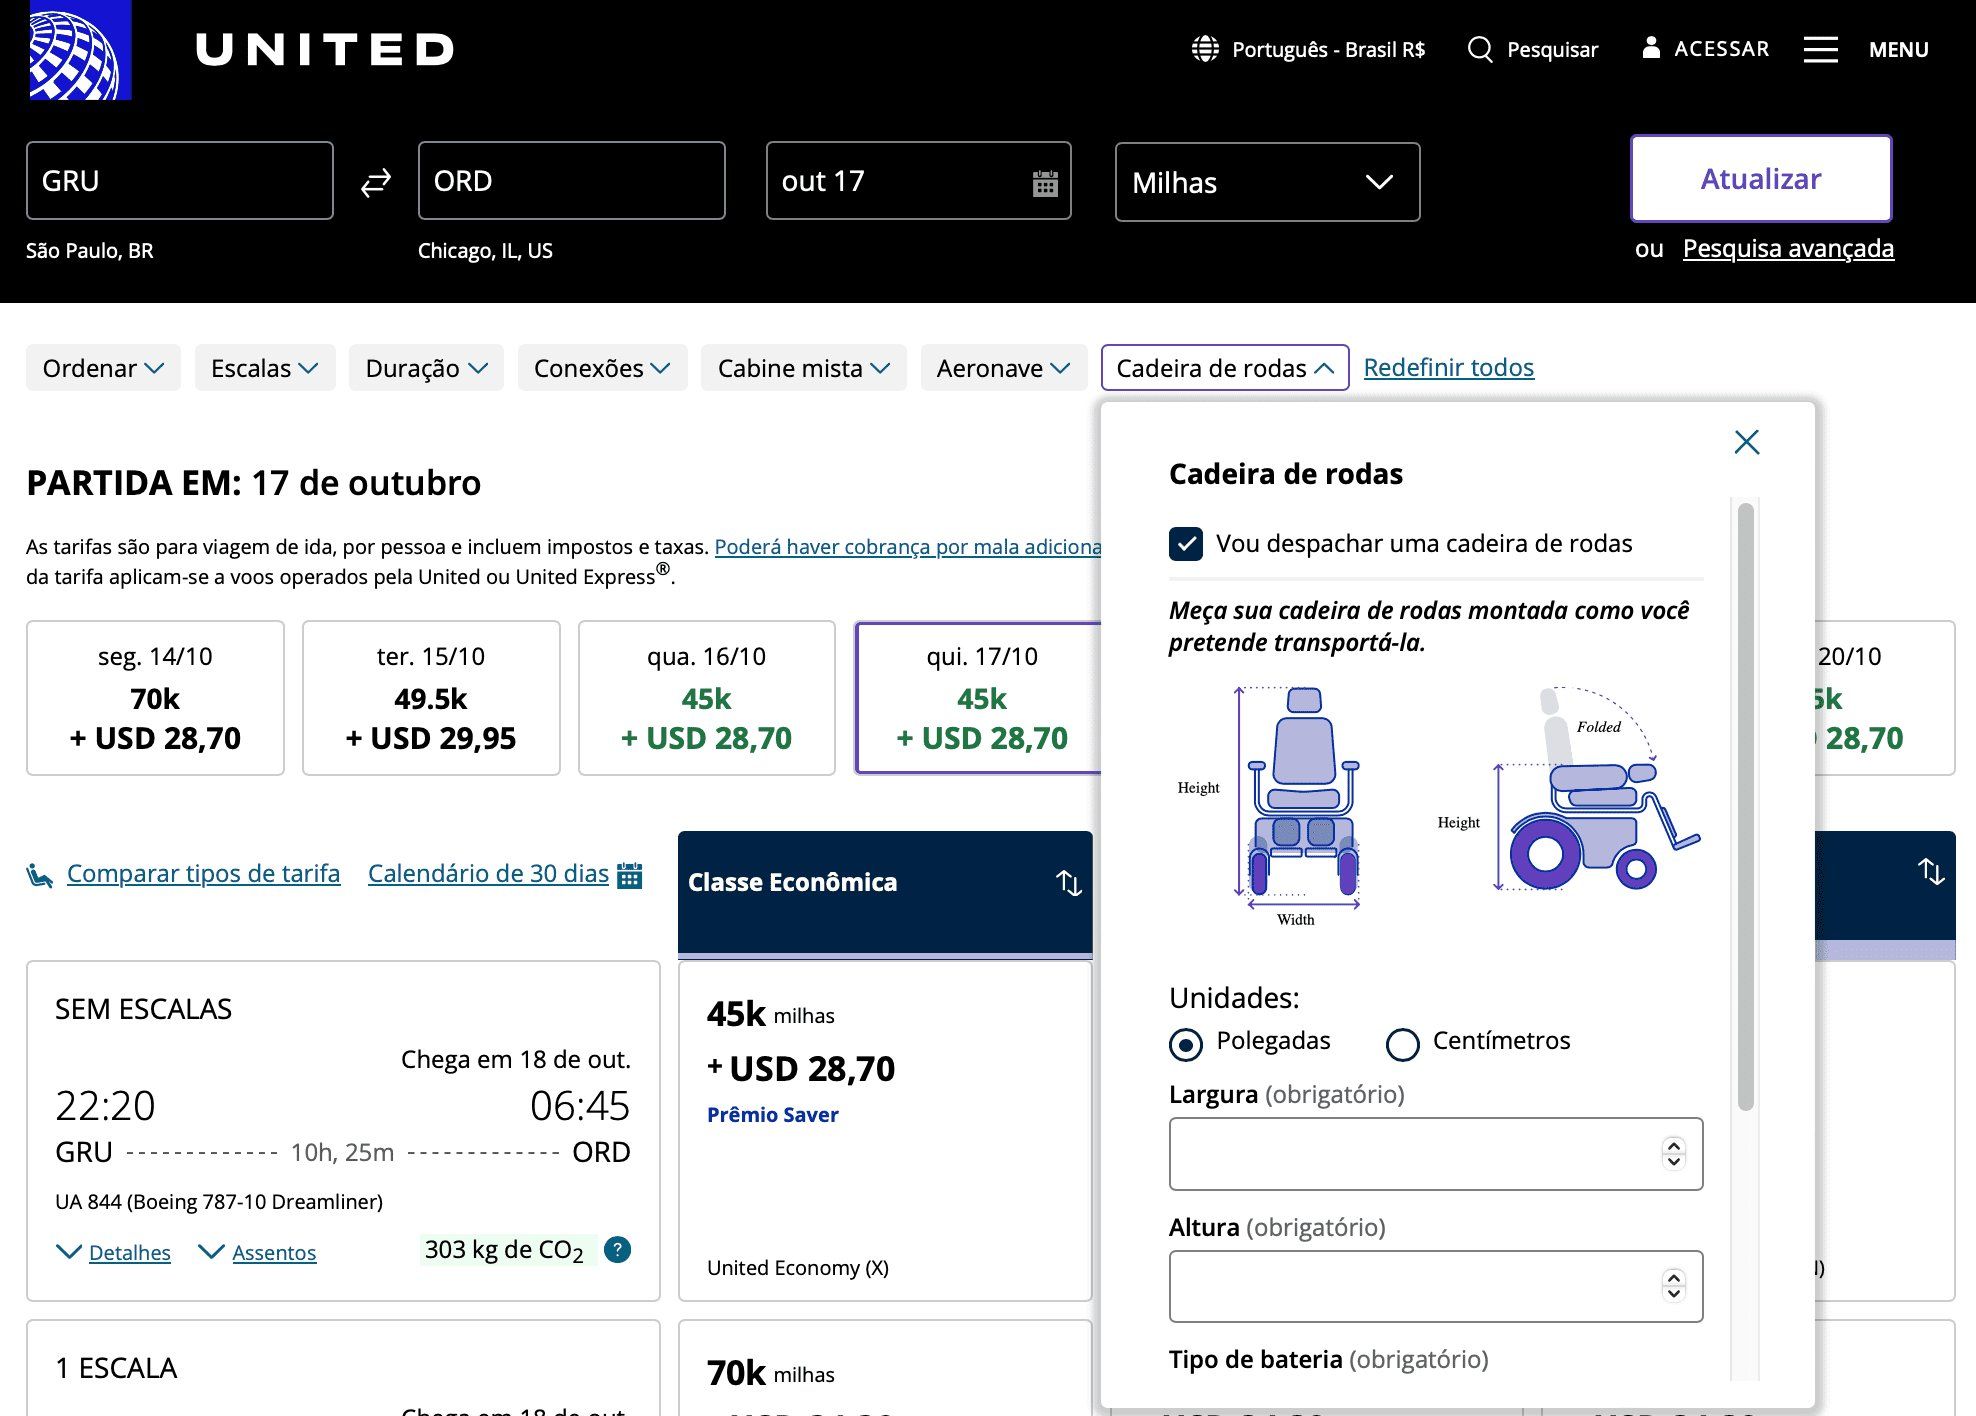Select the qui. 17/10 date tab

click(x=980, y=698)
